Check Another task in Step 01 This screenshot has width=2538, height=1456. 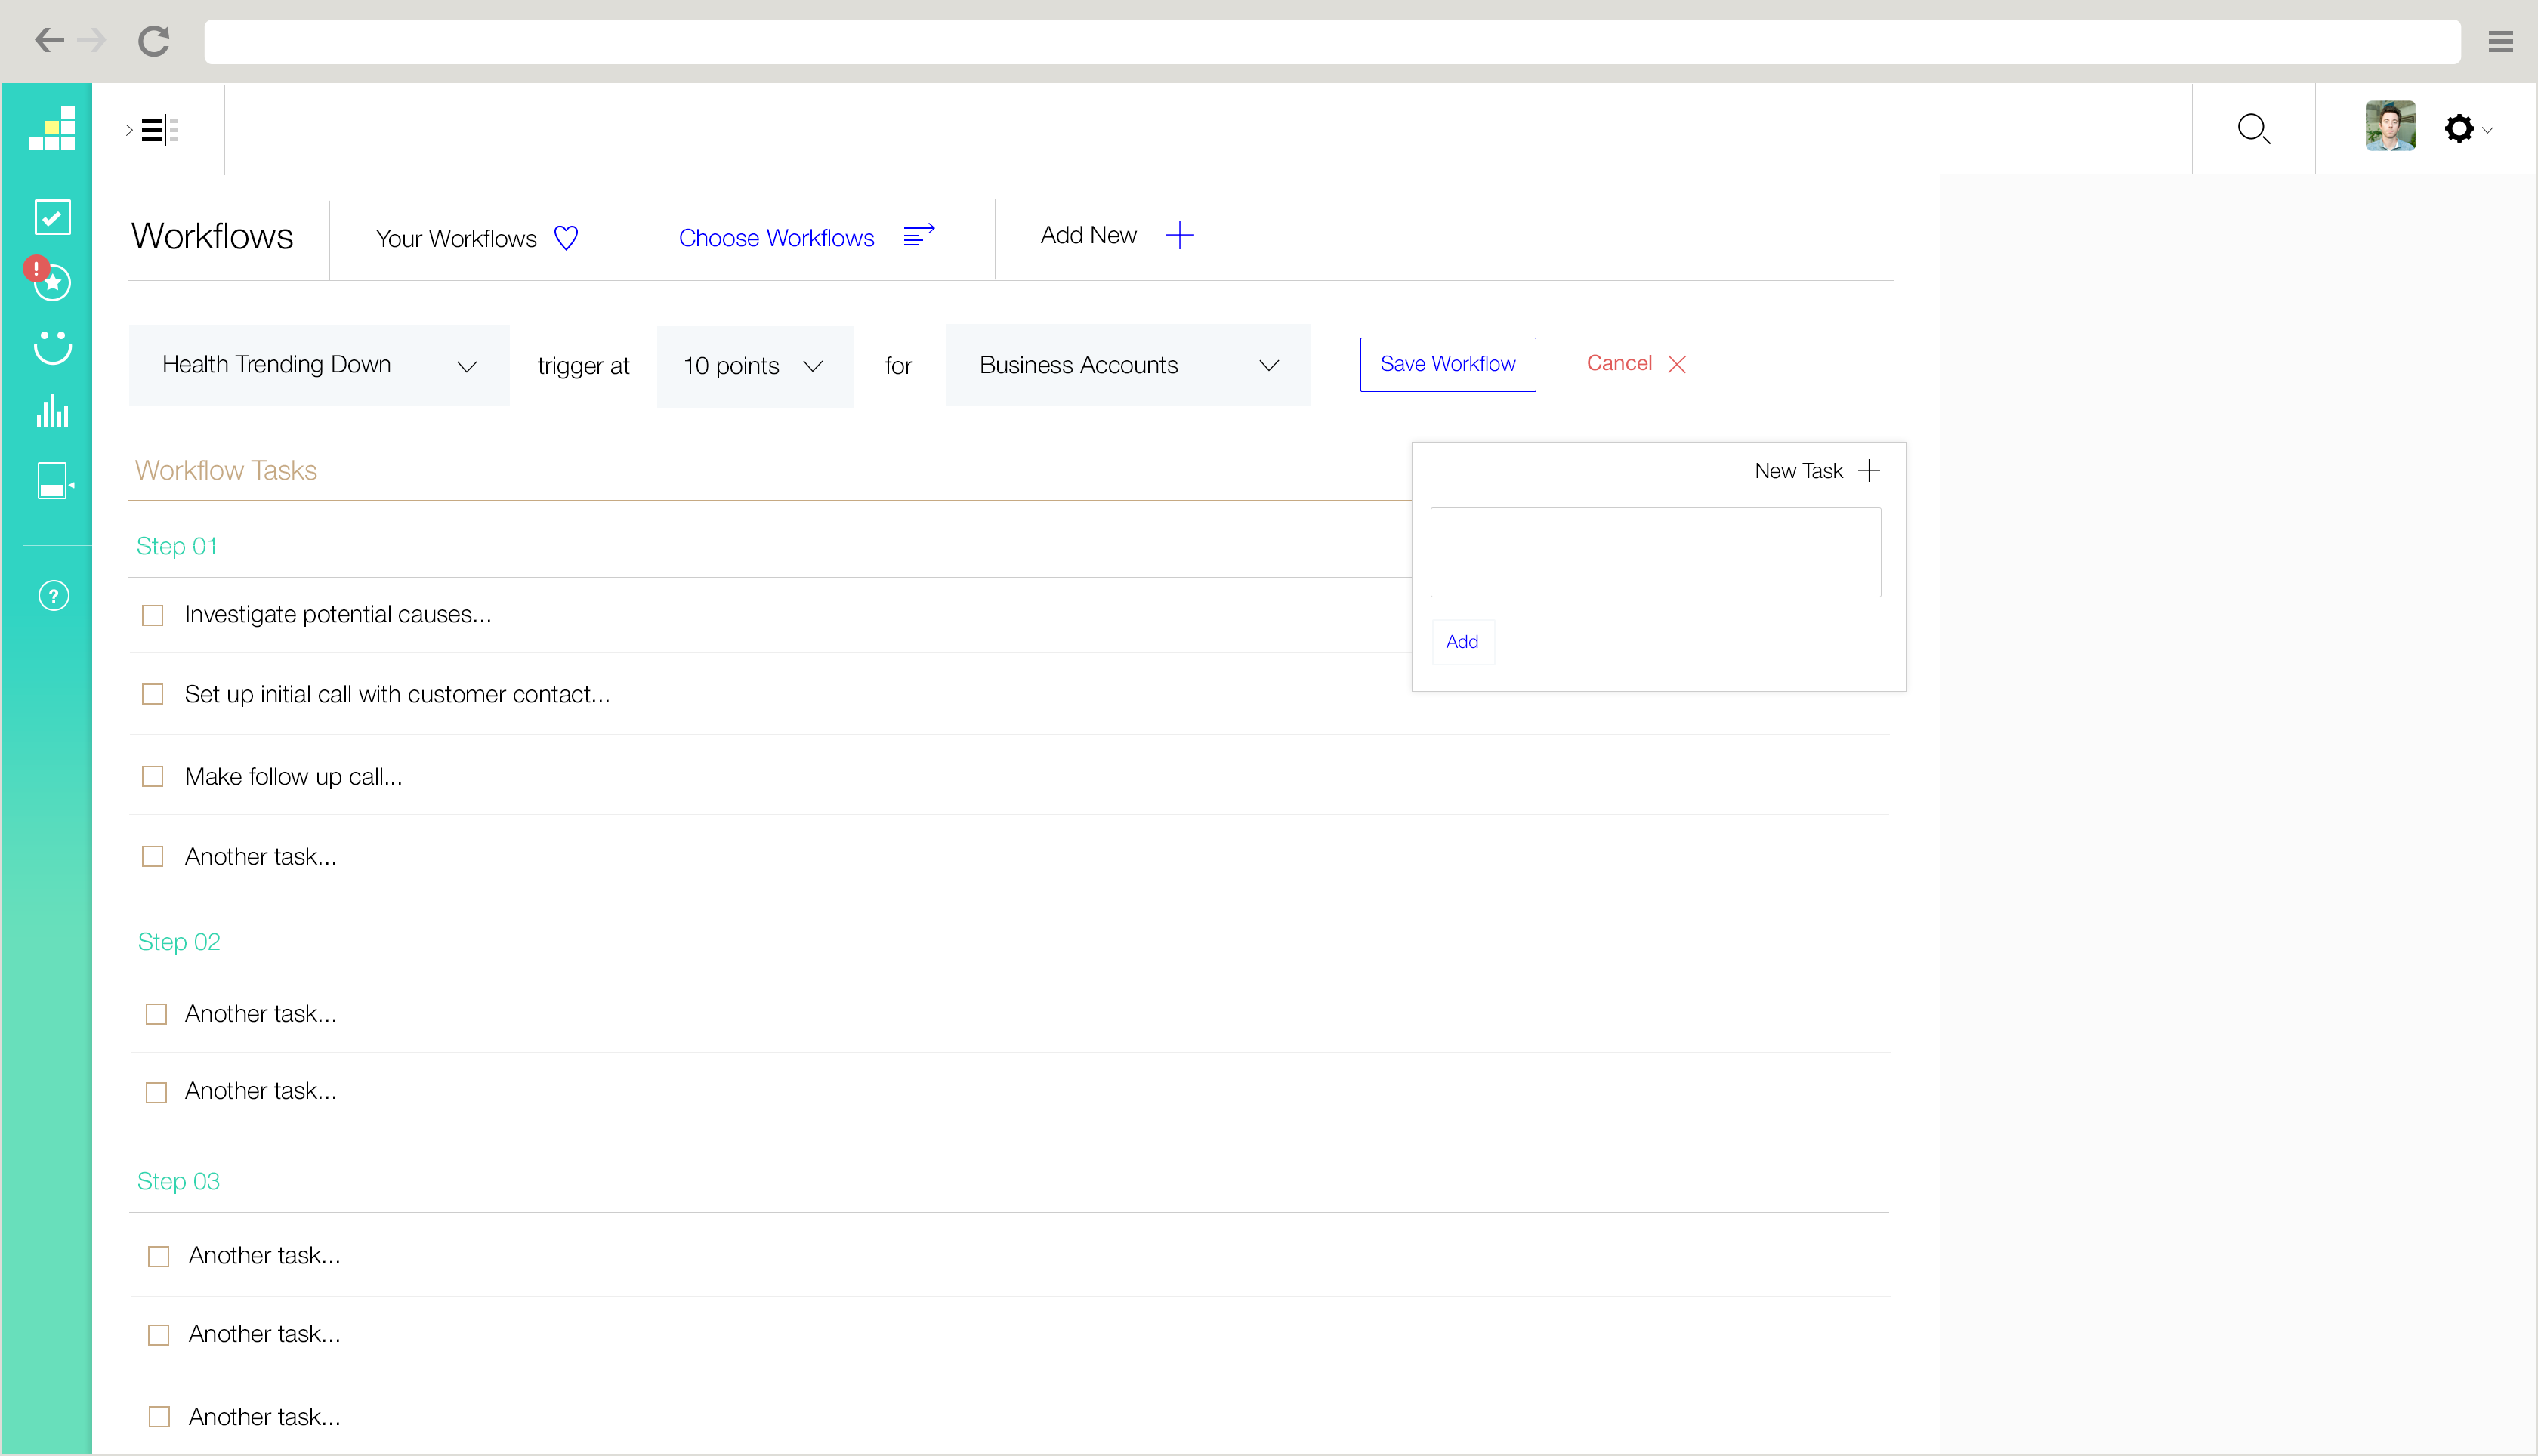point(152,857)
